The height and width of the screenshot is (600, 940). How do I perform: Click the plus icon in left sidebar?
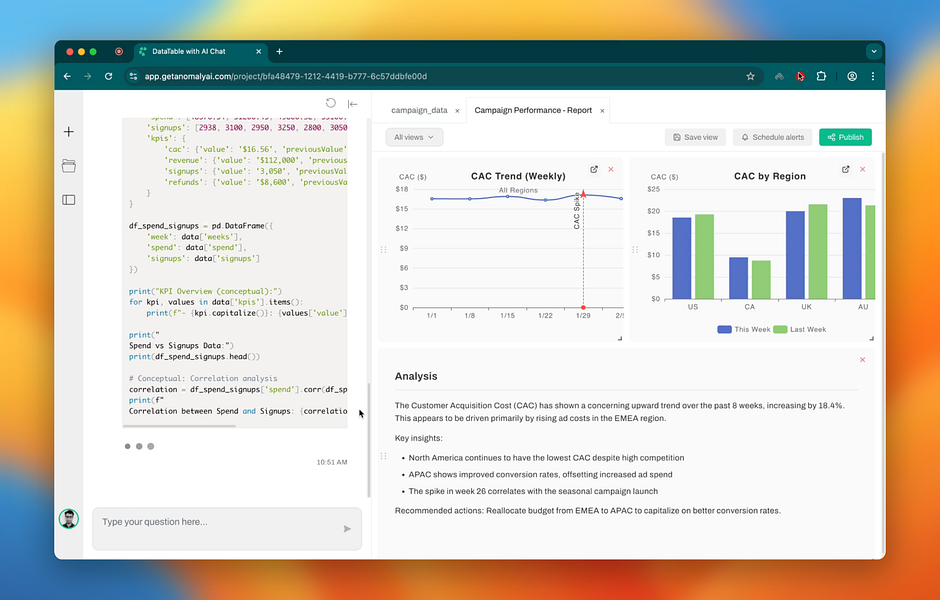pyautogui.click(x=69, y=132)
